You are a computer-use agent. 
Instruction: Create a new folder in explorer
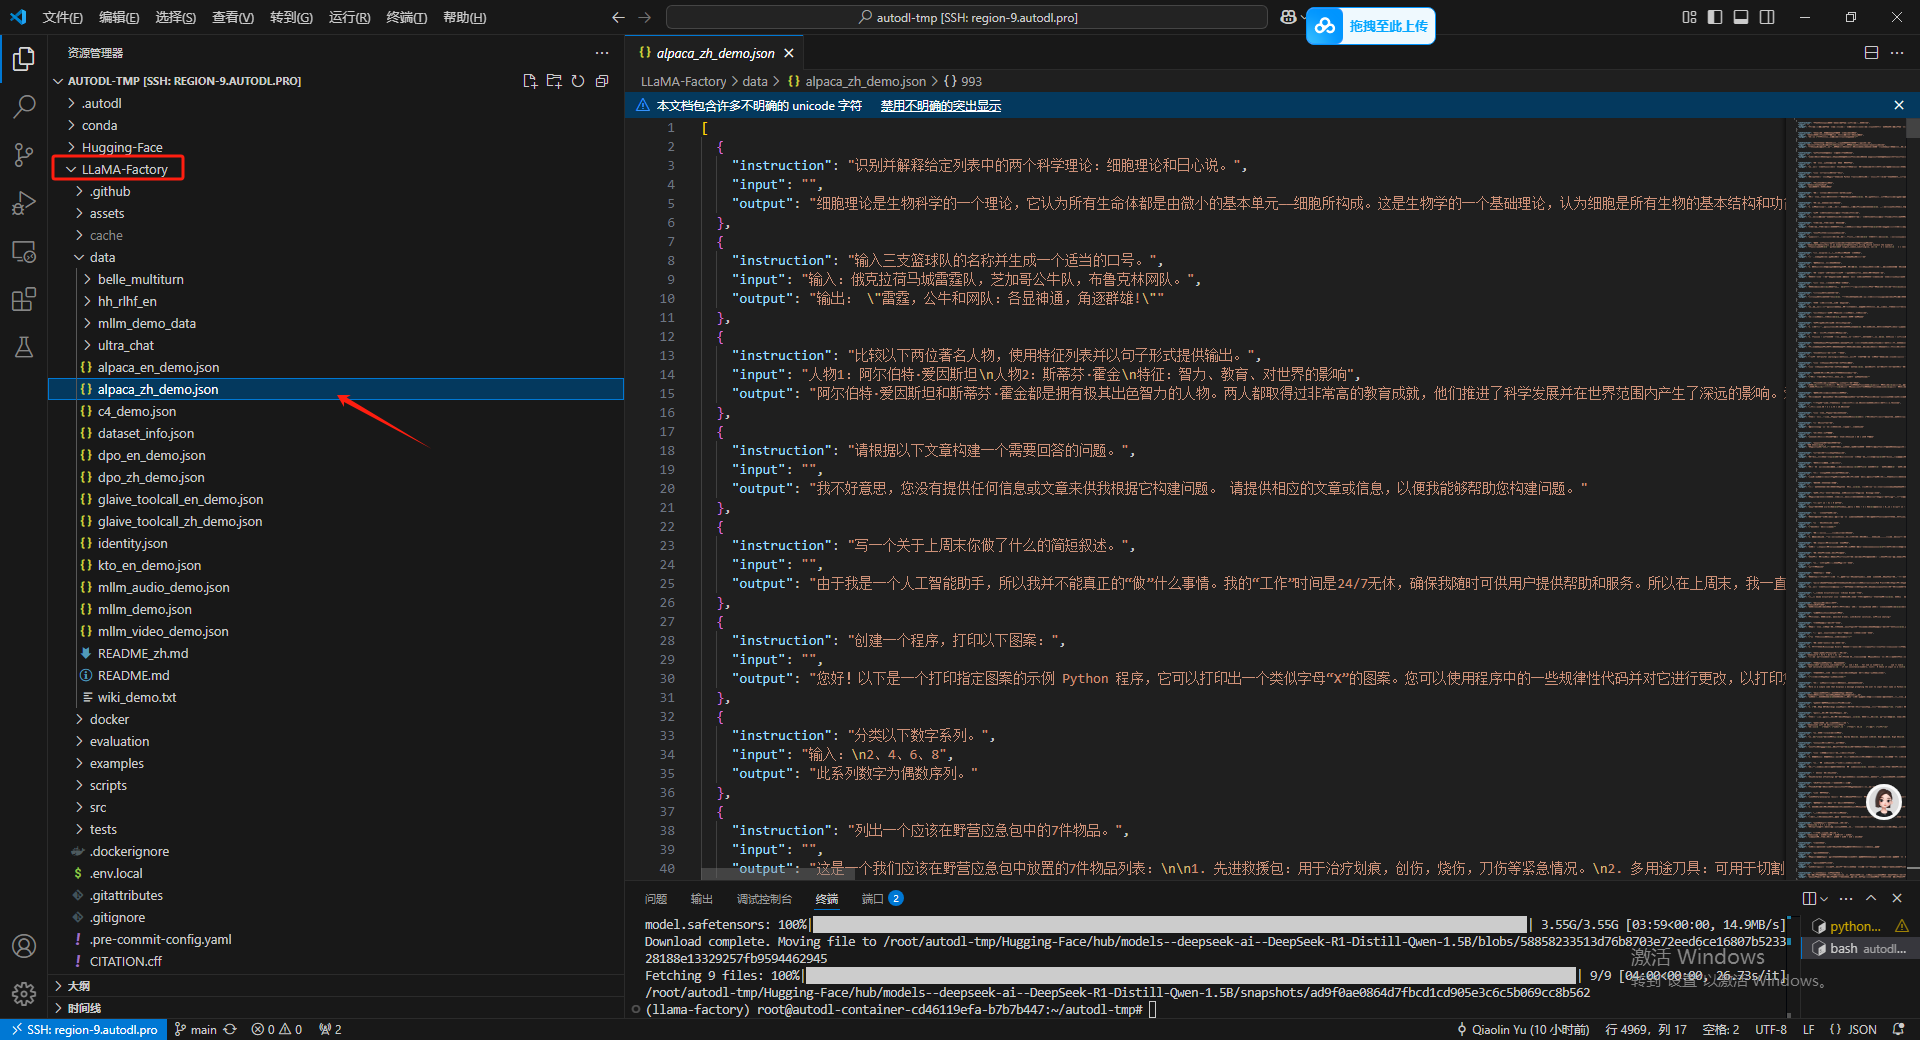[x=554, y=81]
